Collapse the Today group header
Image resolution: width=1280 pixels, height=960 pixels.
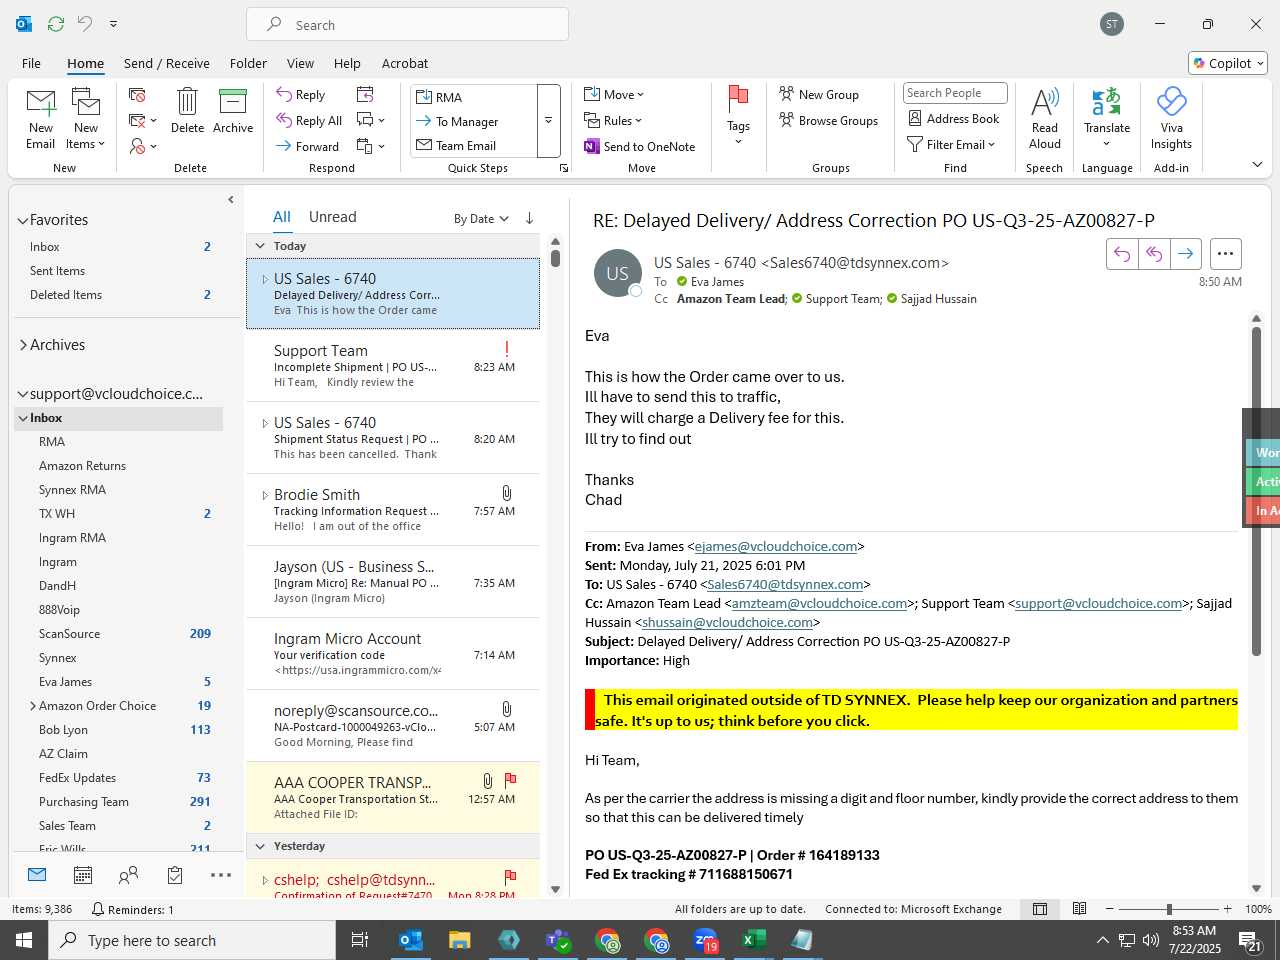click(x=260, y=246)
